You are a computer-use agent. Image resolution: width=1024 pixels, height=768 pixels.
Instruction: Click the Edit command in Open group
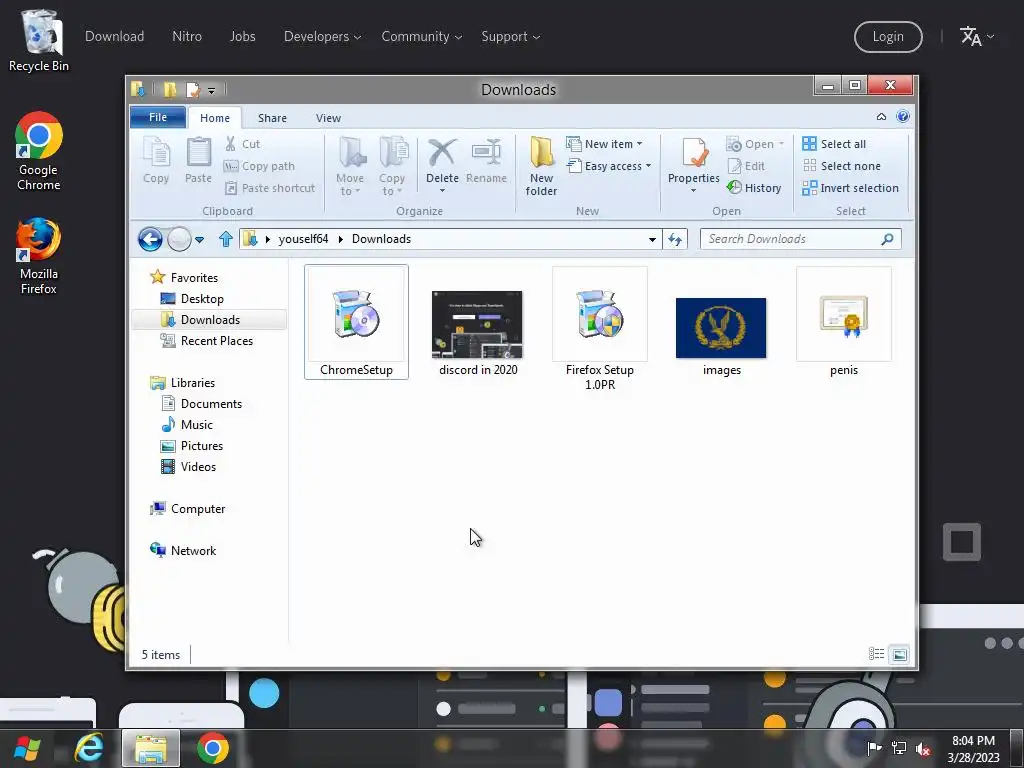click(x=746, y=166)
